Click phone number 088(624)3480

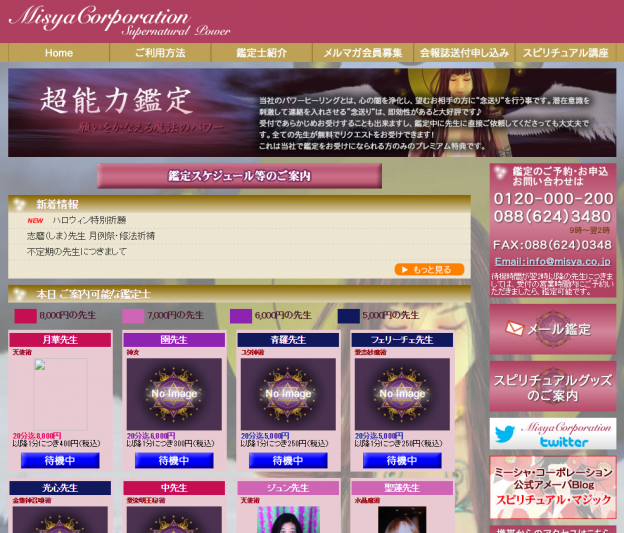552,216
